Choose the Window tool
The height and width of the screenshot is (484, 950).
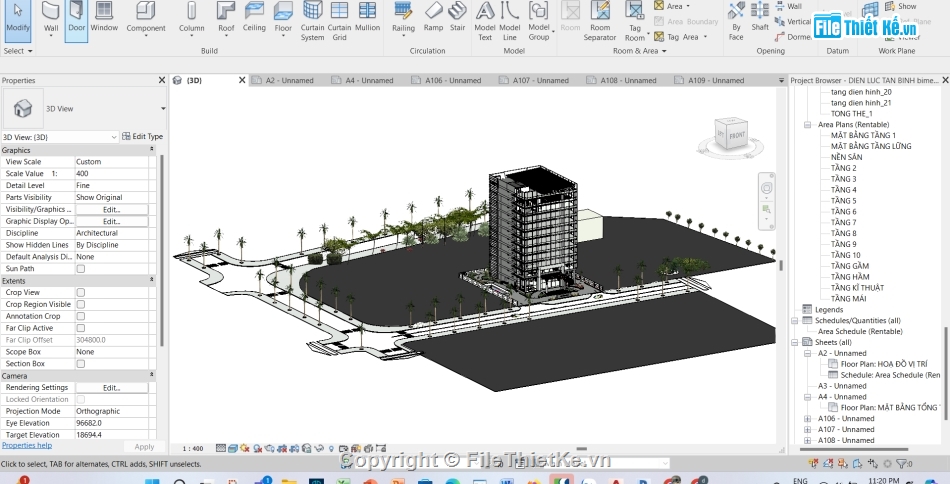pyautogui.click(x=104, y=17)
